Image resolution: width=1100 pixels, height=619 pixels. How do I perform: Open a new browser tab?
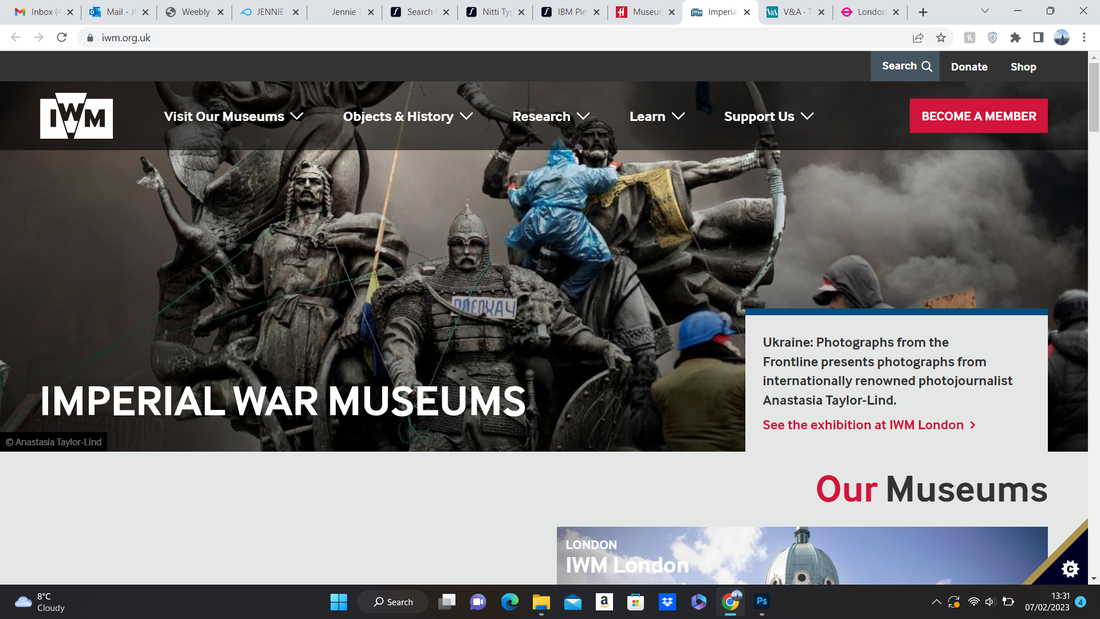tap(923, 12)
